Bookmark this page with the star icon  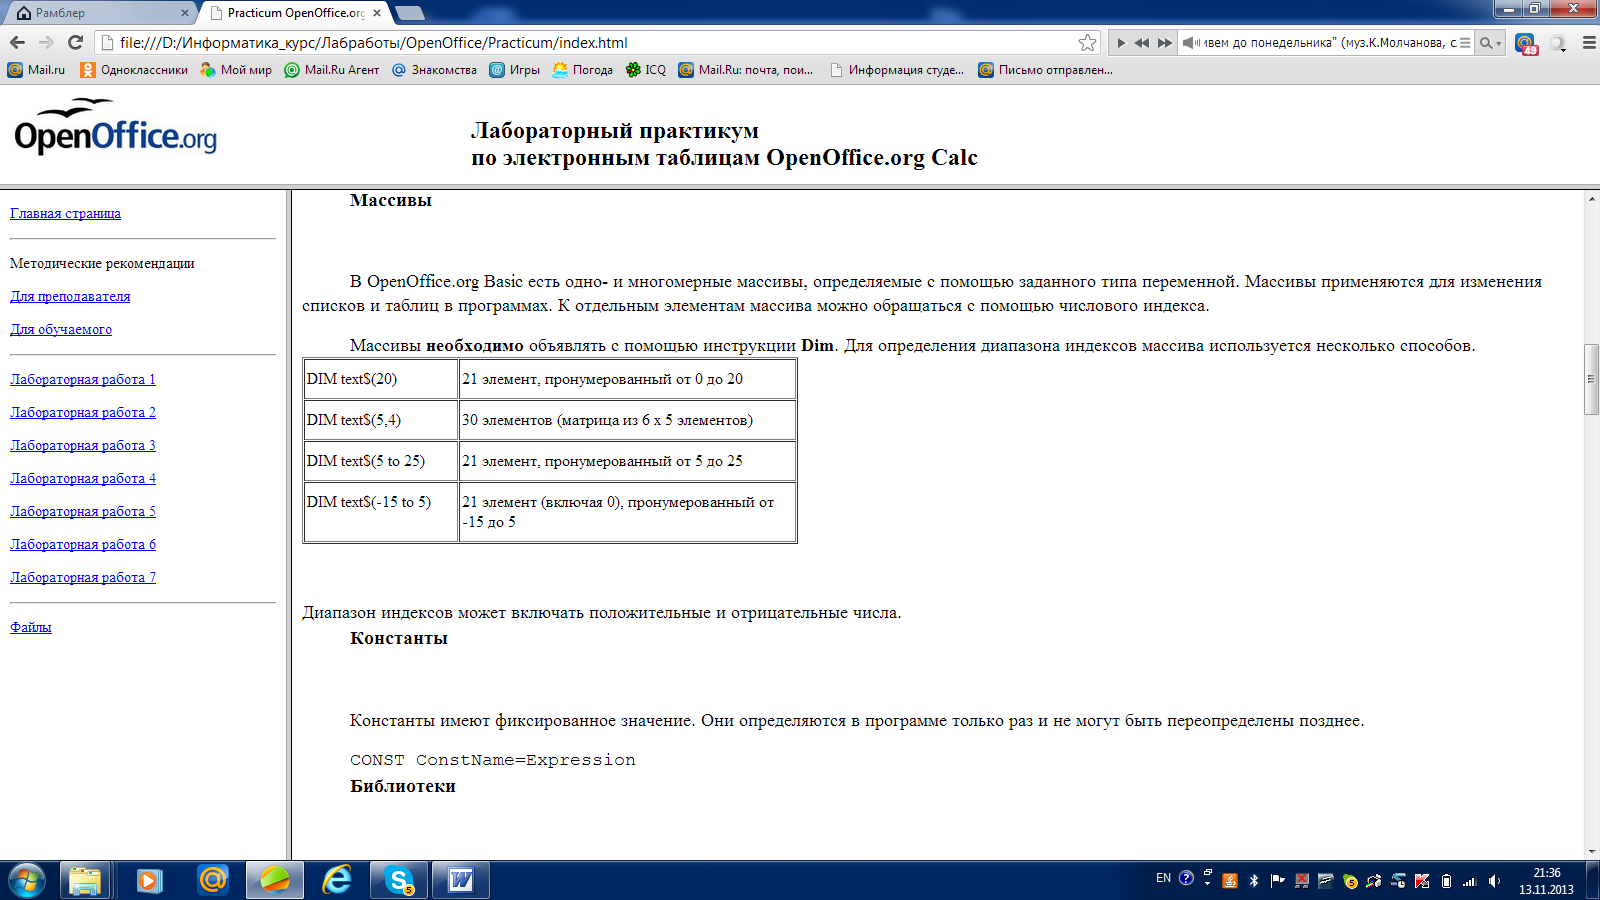(1087, 42)
